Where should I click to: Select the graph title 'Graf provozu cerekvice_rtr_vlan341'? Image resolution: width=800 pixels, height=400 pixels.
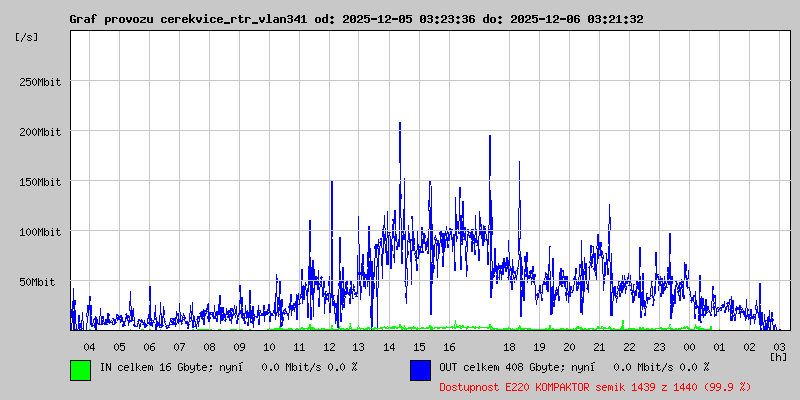(x=188, y=19)
